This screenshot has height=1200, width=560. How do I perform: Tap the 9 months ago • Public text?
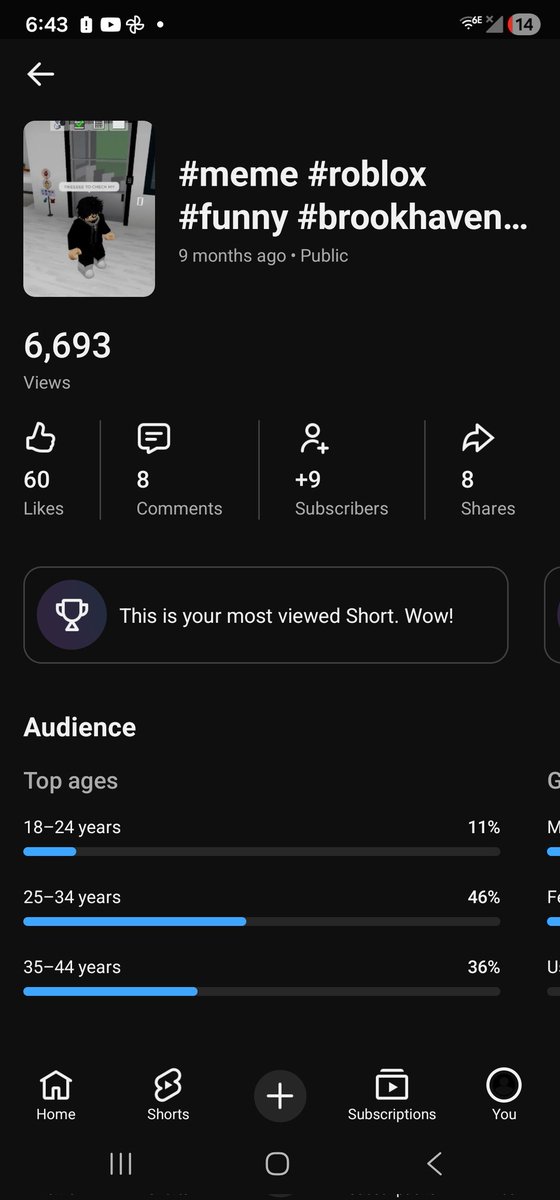pyautogui.click(x=263, y=255)
